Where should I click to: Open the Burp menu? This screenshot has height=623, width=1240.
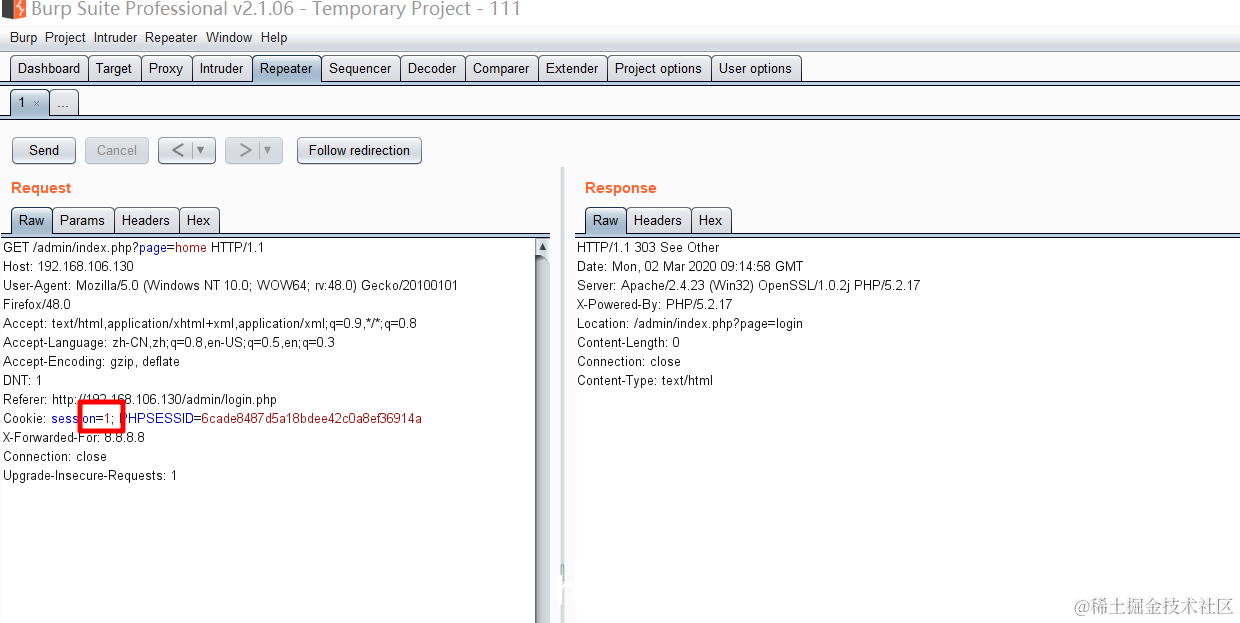[23, 37]
